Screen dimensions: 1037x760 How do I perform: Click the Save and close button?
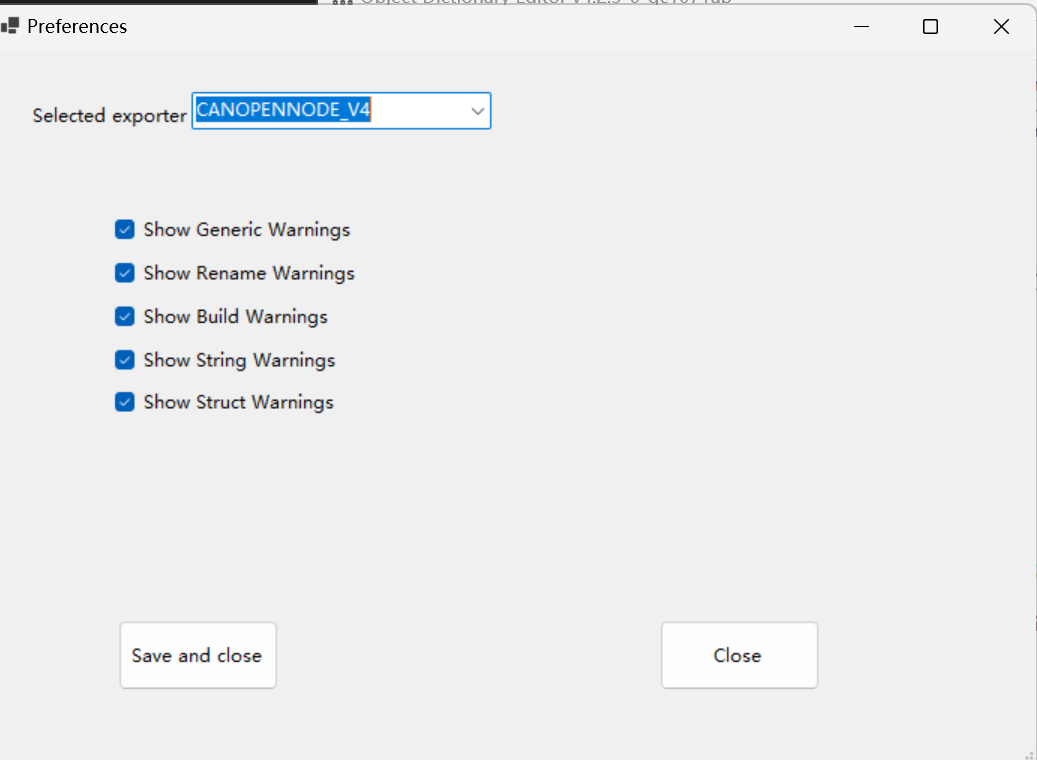[x=198, y=655]
